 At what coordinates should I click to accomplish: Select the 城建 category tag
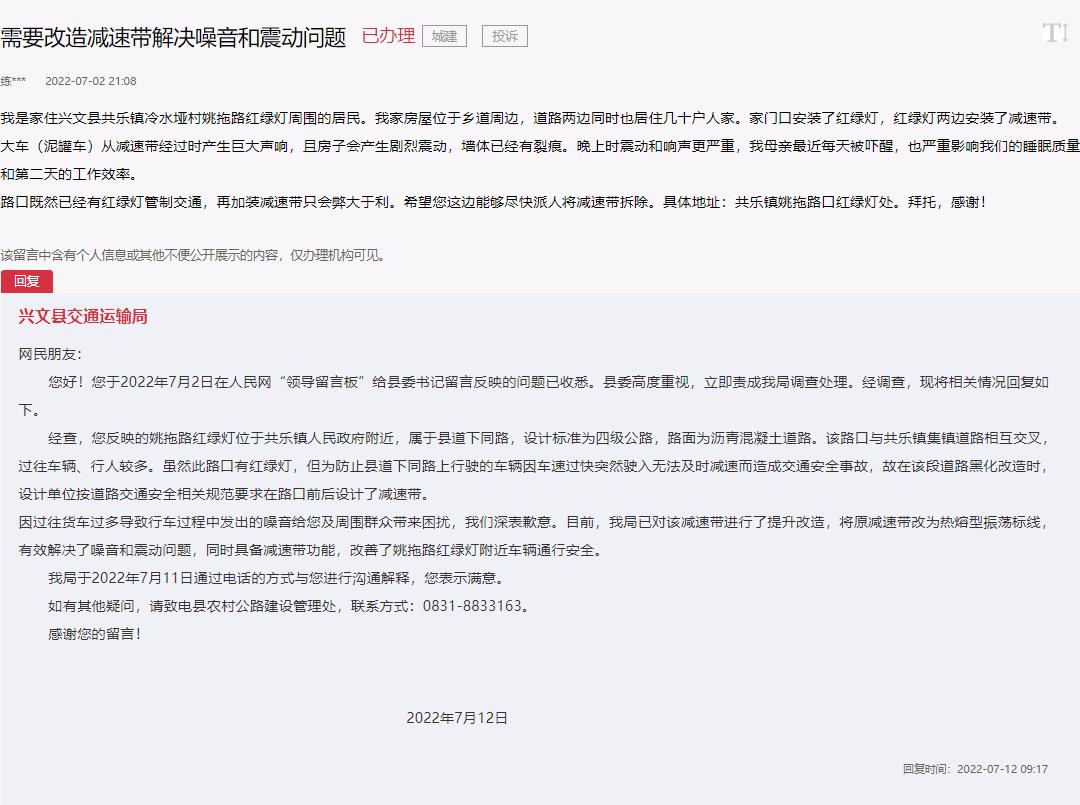[444, 37]
